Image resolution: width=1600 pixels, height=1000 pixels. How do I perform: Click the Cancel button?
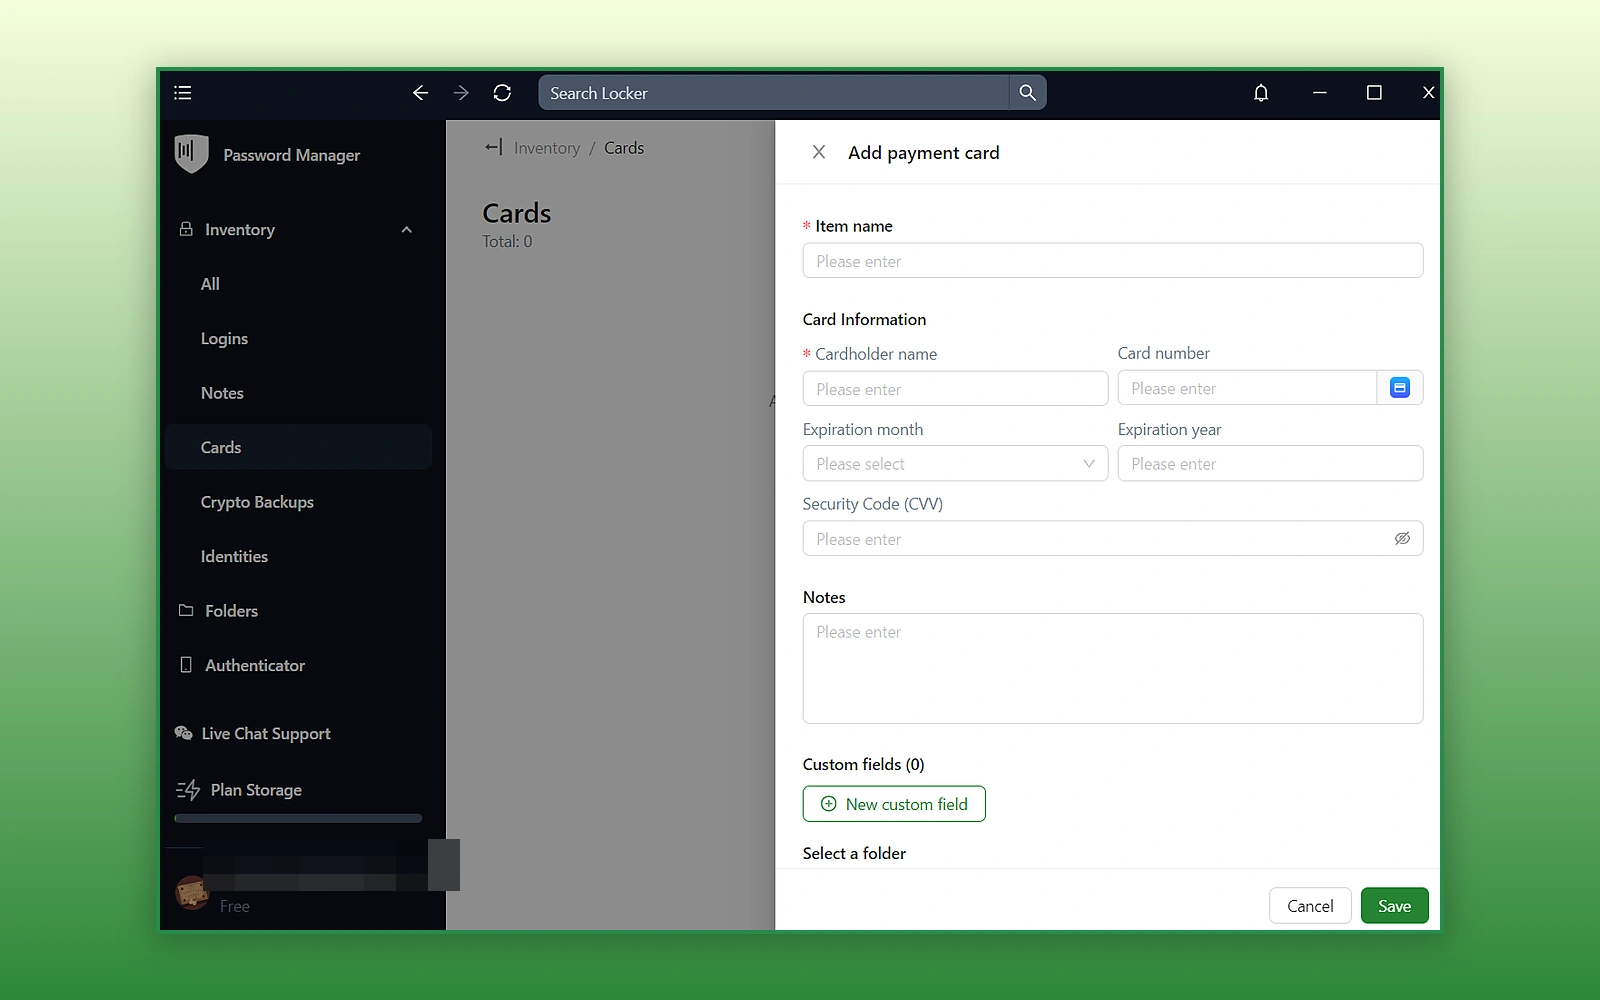tap(1310, 906)
